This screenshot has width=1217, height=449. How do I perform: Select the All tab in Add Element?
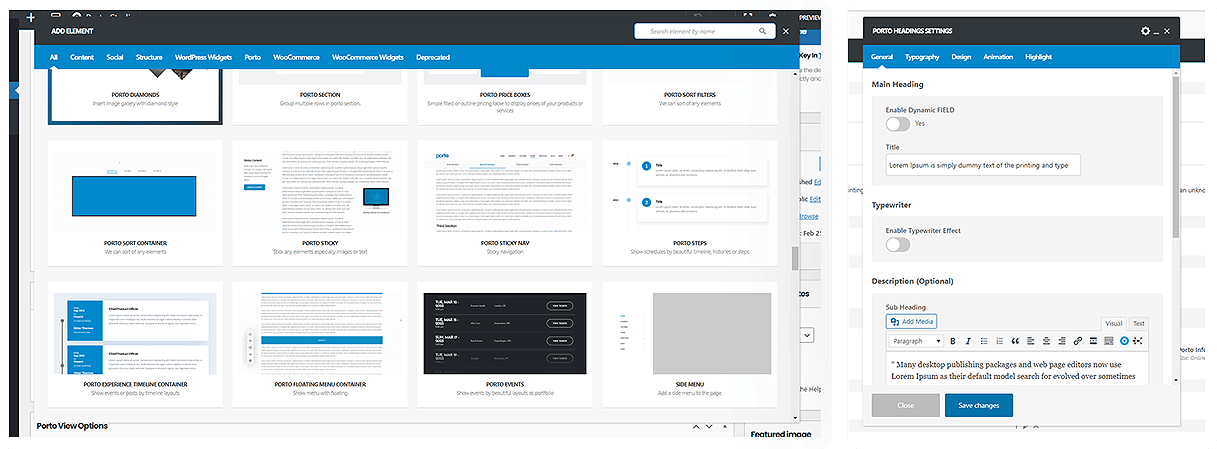[x=54, y=58]
